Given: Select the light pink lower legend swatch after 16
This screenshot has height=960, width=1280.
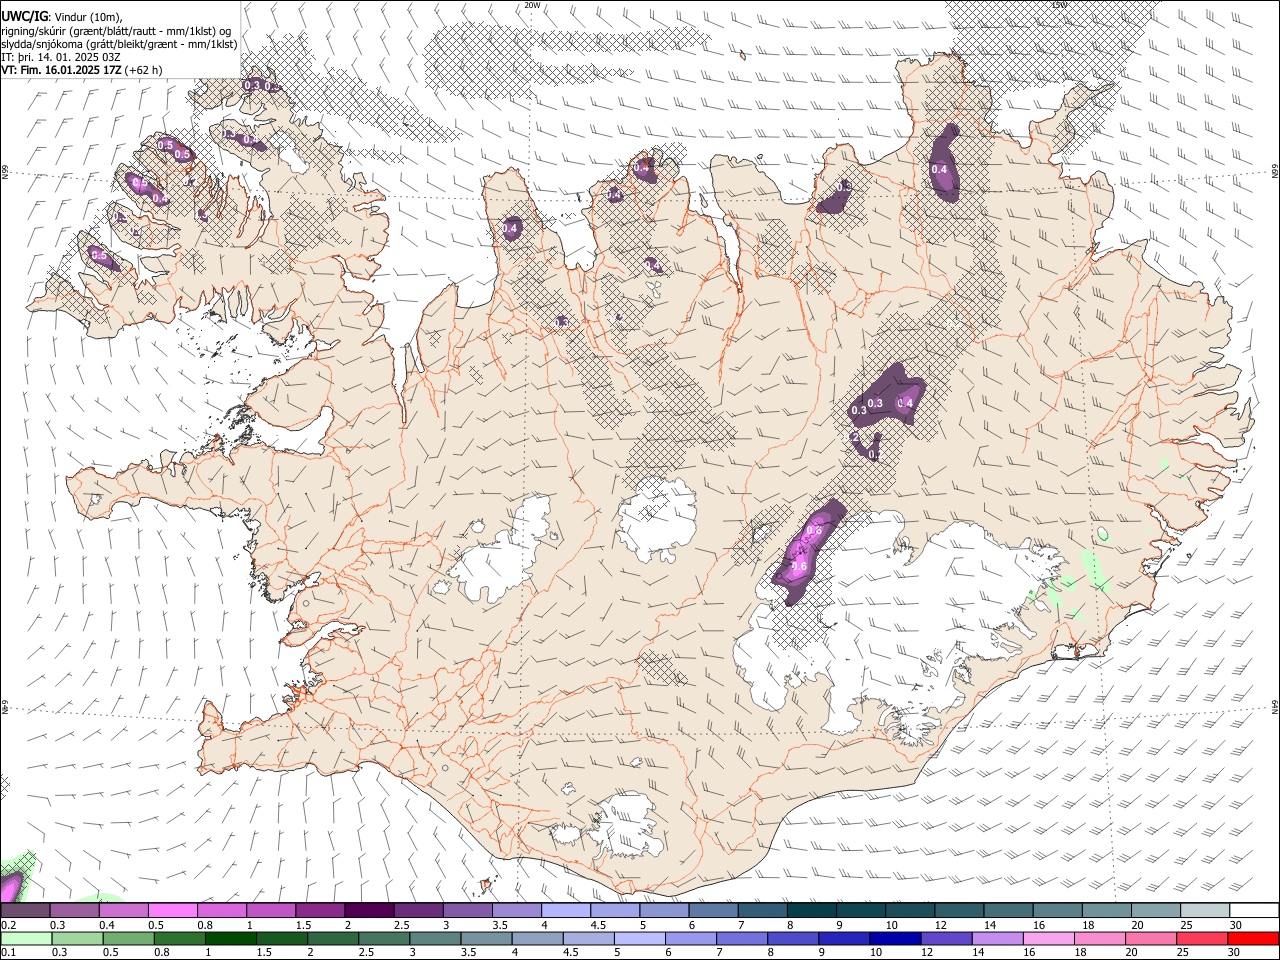Looking at the screenshot, I should tap(1048, 938).
